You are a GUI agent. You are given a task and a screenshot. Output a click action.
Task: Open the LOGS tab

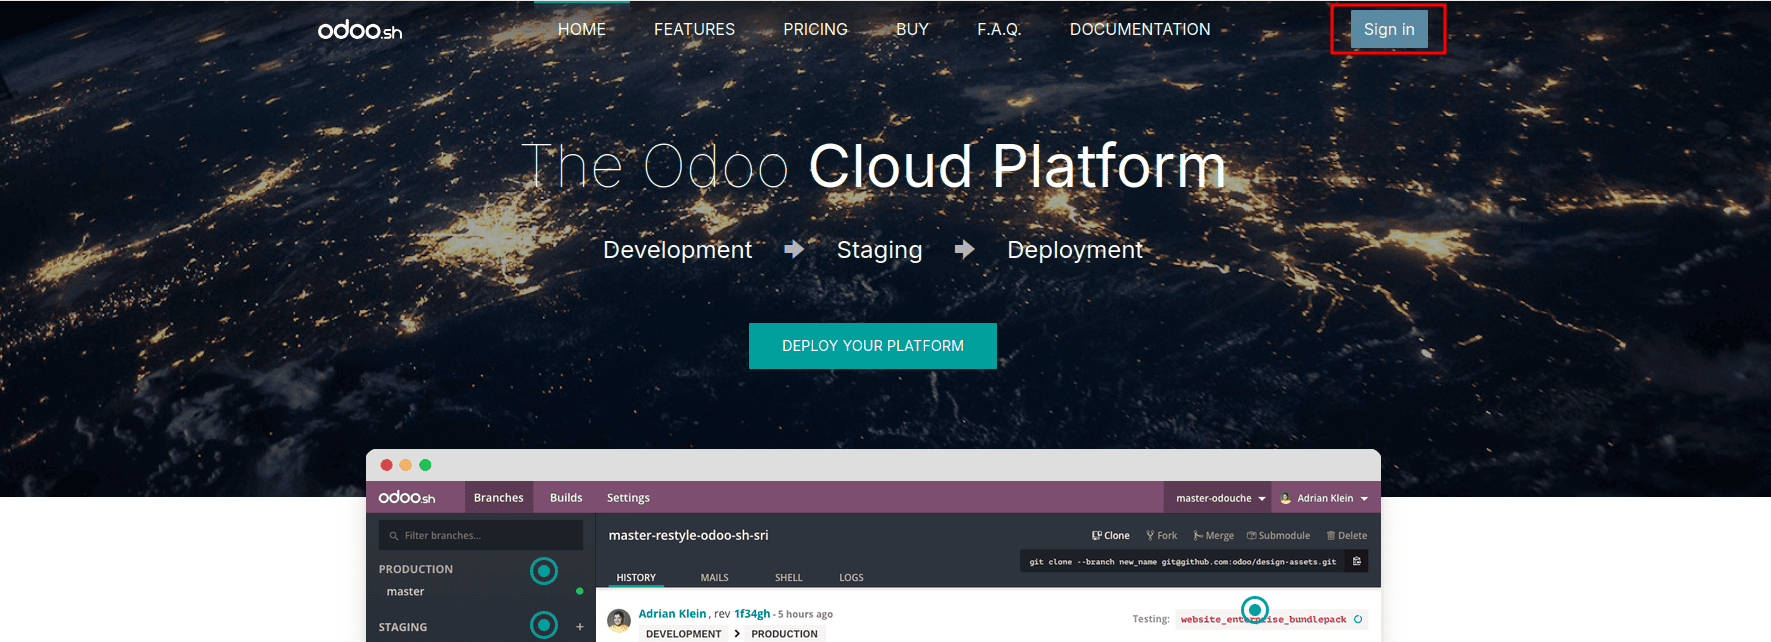tap(851, 577)
